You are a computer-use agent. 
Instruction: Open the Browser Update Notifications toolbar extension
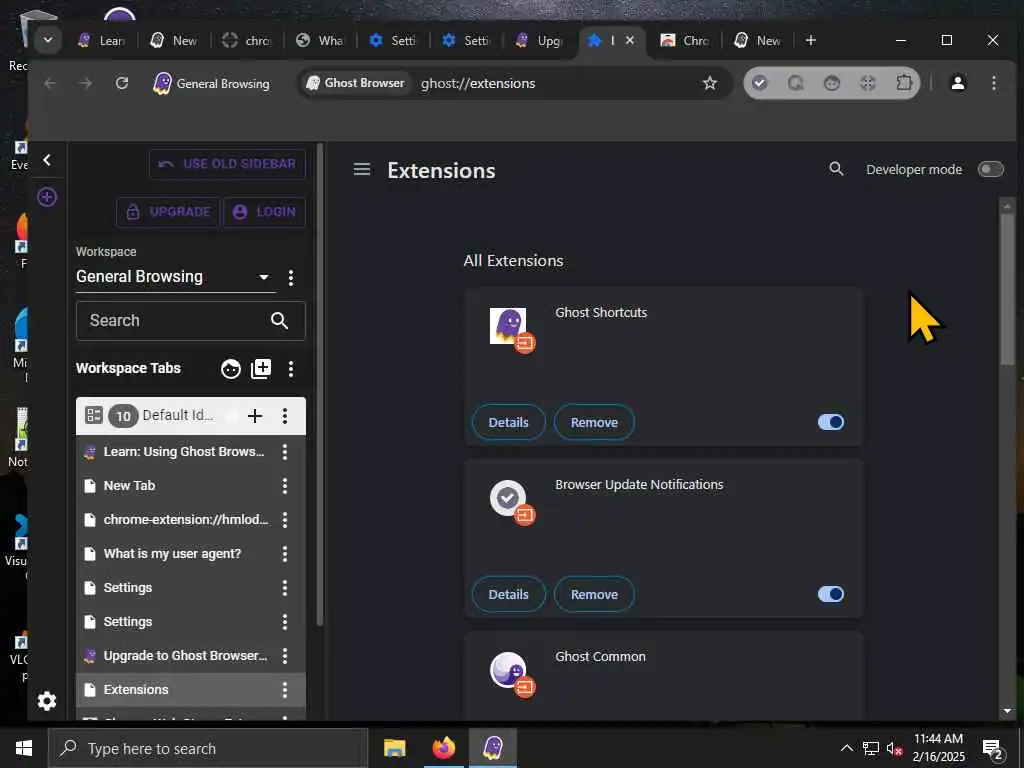pyautogui.click(x=760, y=83)
